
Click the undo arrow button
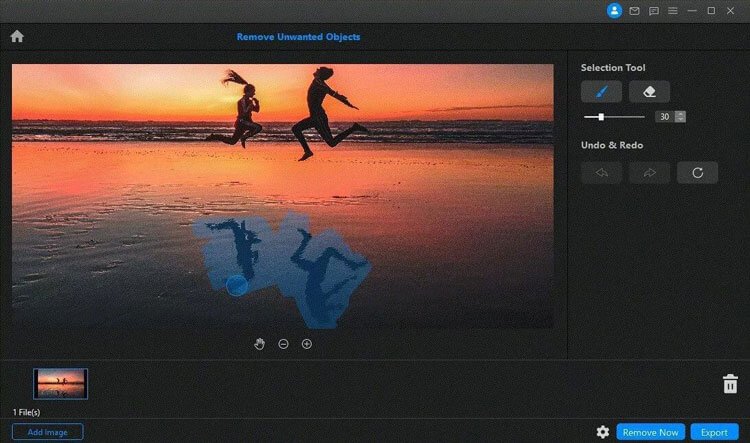[601, 172]
